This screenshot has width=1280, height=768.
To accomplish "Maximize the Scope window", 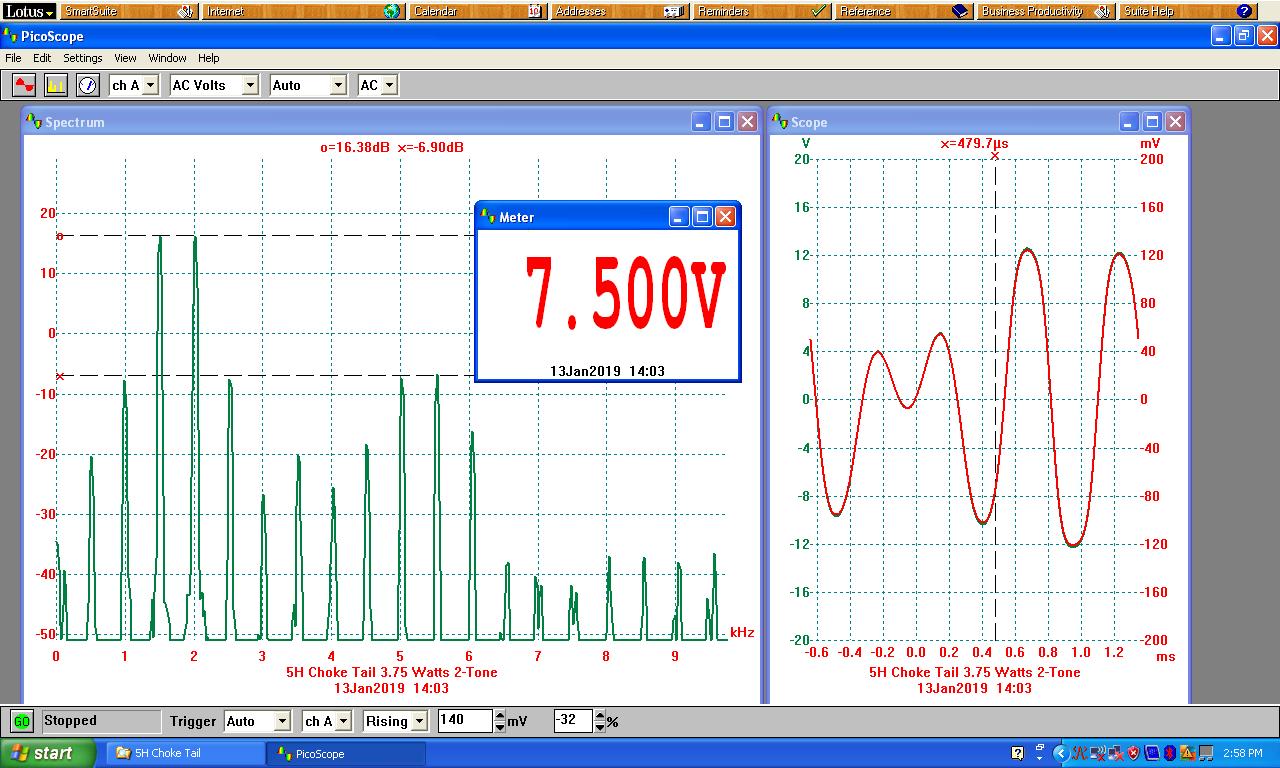I will point(1152,122).
